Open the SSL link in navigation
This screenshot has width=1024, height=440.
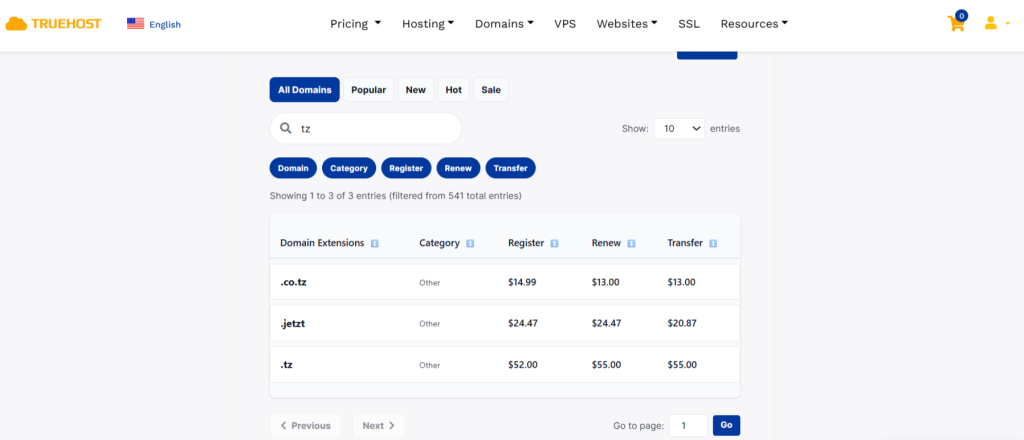point(688,24)
